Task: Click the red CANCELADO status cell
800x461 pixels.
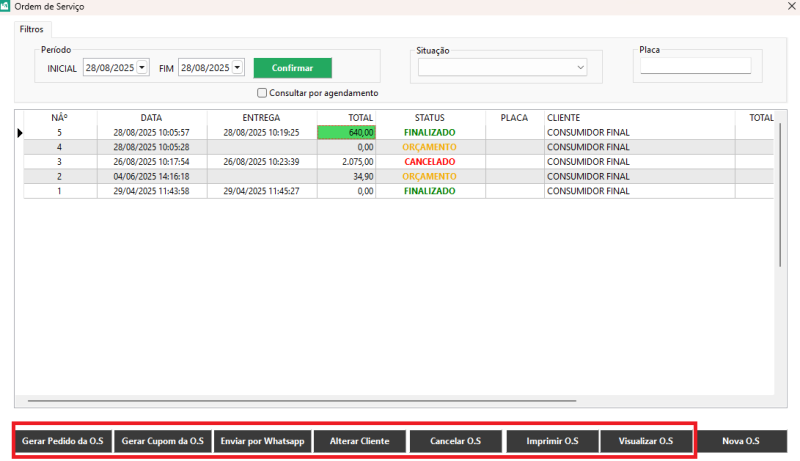Action: [430, 162]
